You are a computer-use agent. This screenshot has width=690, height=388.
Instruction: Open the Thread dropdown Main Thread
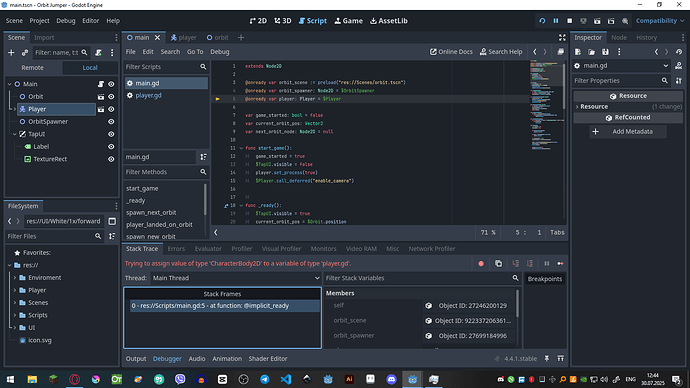click(x=236, y=278)
